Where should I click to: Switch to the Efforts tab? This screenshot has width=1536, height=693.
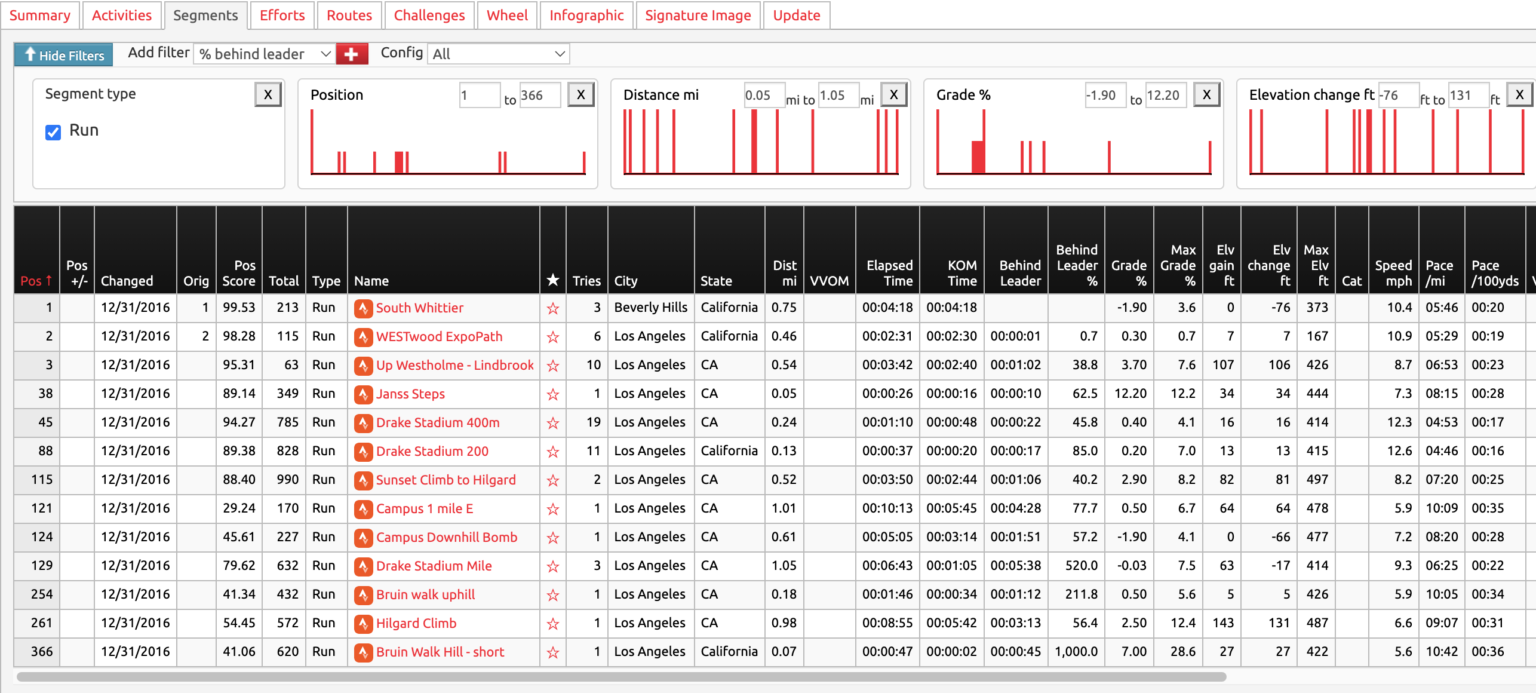coord(282,15)
